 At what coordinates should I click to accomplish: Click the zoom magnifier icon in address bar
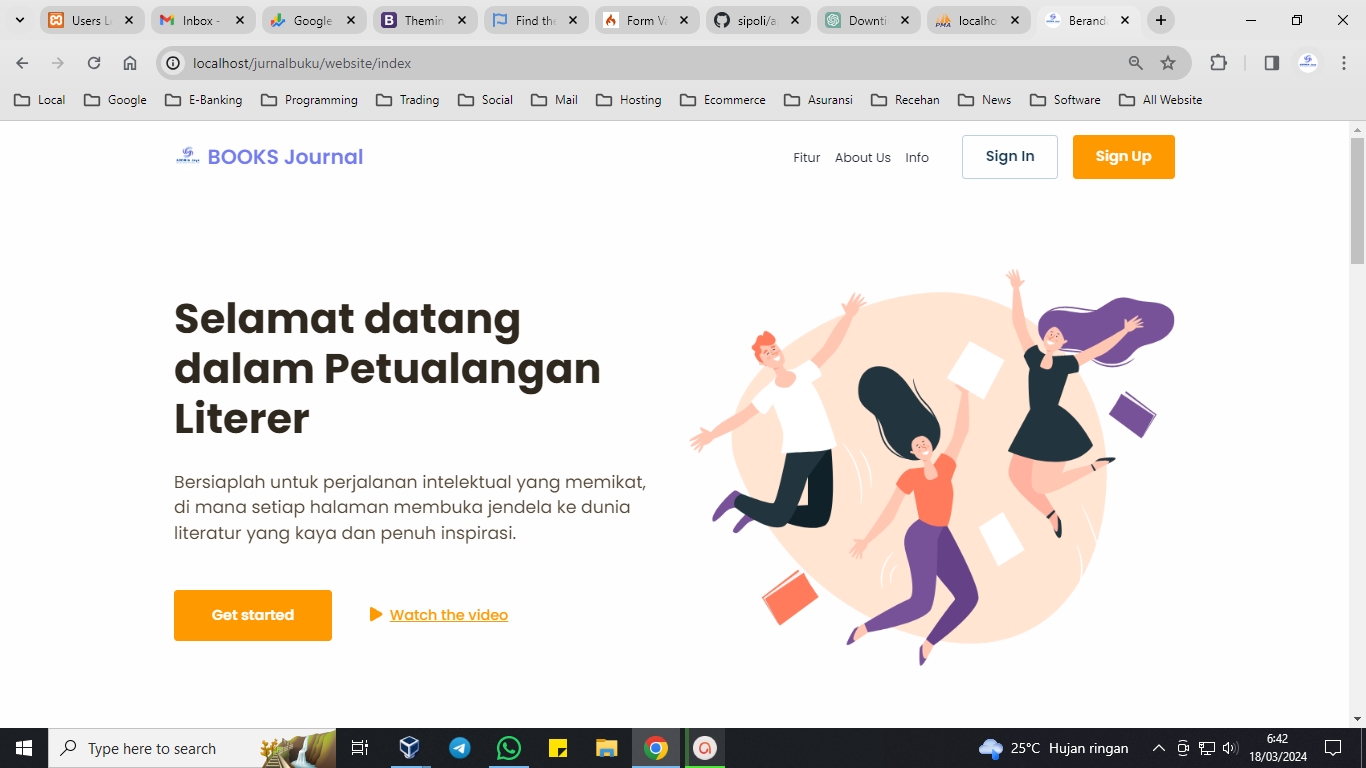(1136, 63)
